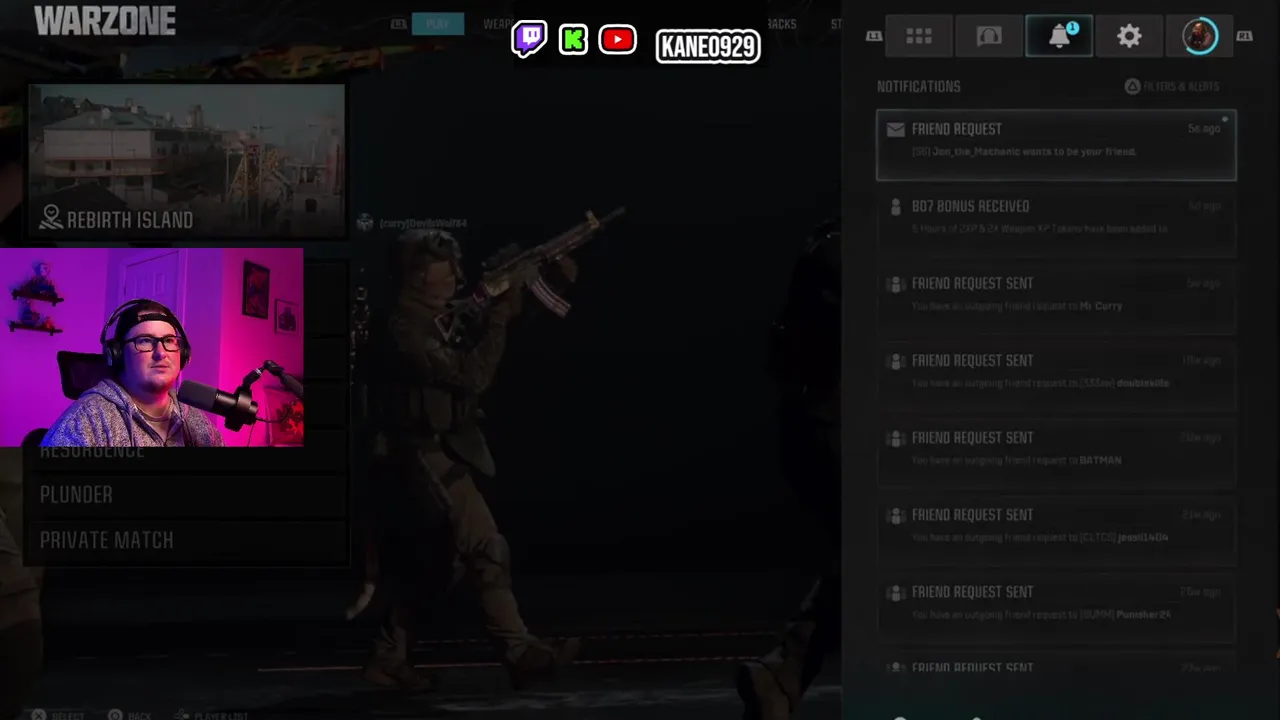This screenshot has height=720, width=1280.
Task: Open Friend Request Sent to Mr Curry
Action: coord(1056,298)
